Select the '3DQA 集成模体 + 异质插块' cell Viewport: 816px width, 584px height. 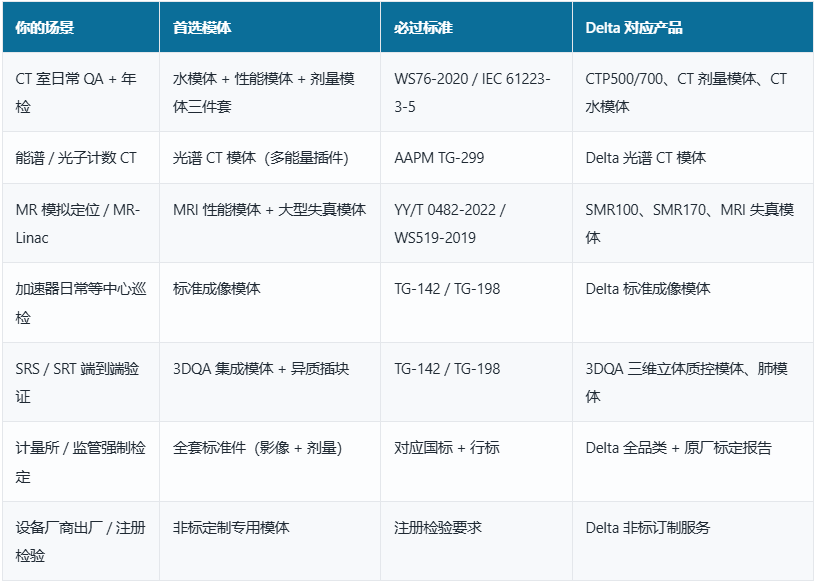point(270,382)
